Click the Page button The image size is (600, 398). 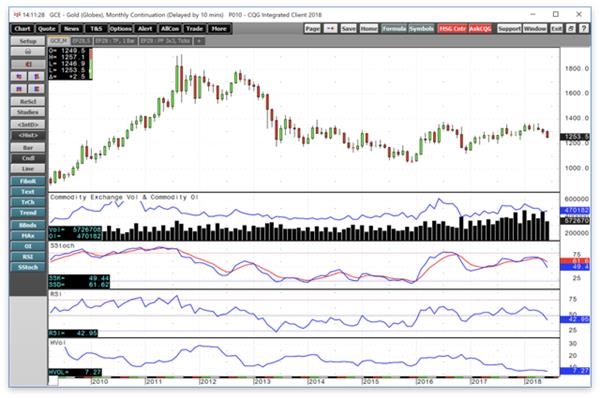[x=312, y=29]
